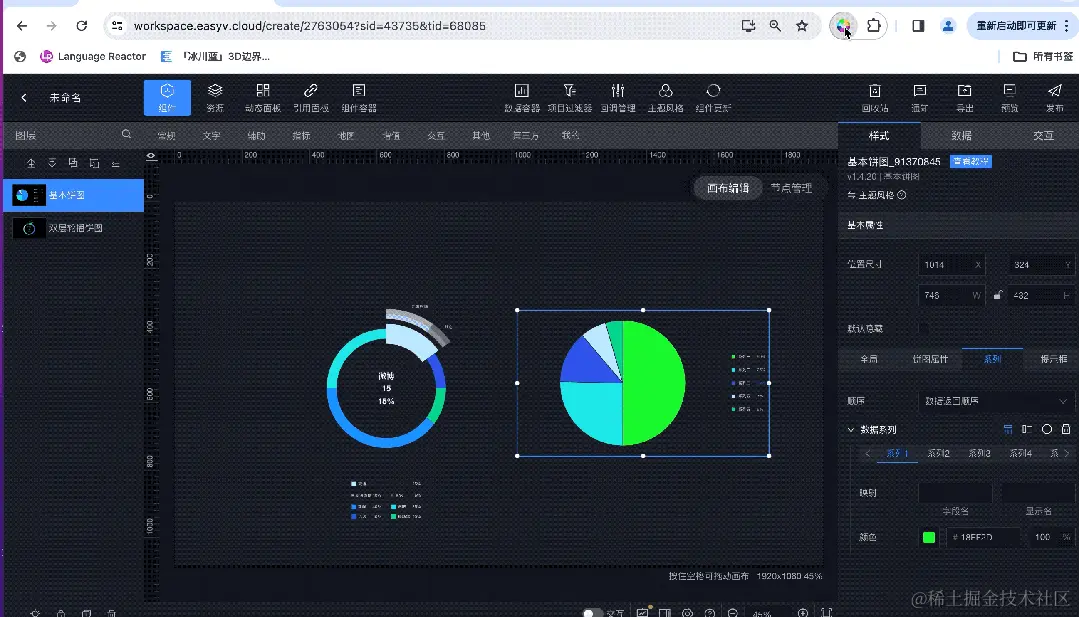Click the first blue list icon in 数据系列 header
Image resolution: width=1079 pixels, height=617 pixels.
coord(1008,429)
